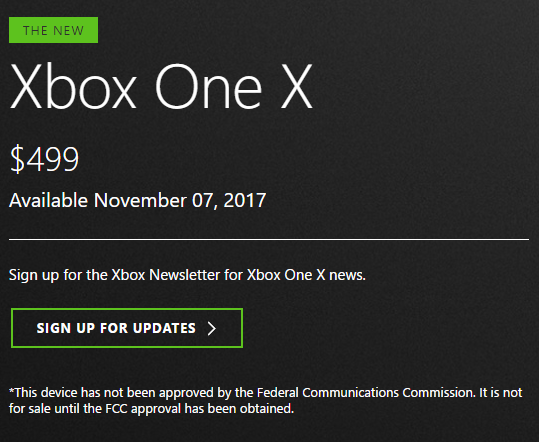Click the word news ending the newsletter sentence
This screenshot has width=539, height=442.
tap(347, 275)
